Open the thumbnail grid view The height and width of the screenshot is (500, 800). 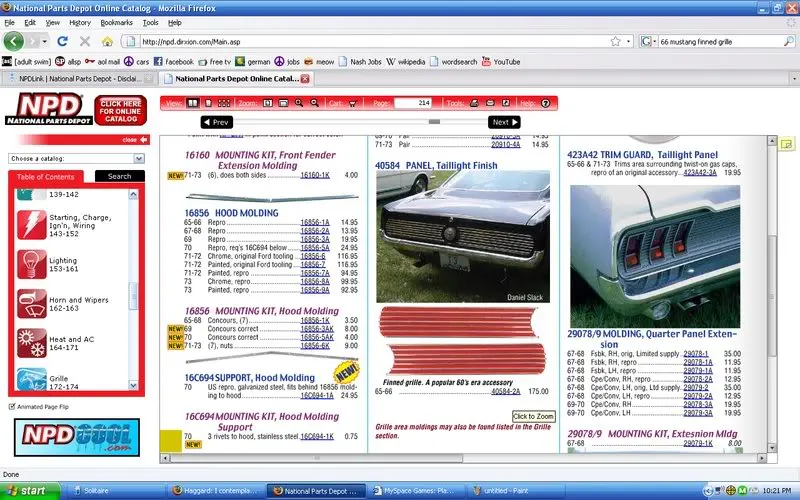click(224, 103)
